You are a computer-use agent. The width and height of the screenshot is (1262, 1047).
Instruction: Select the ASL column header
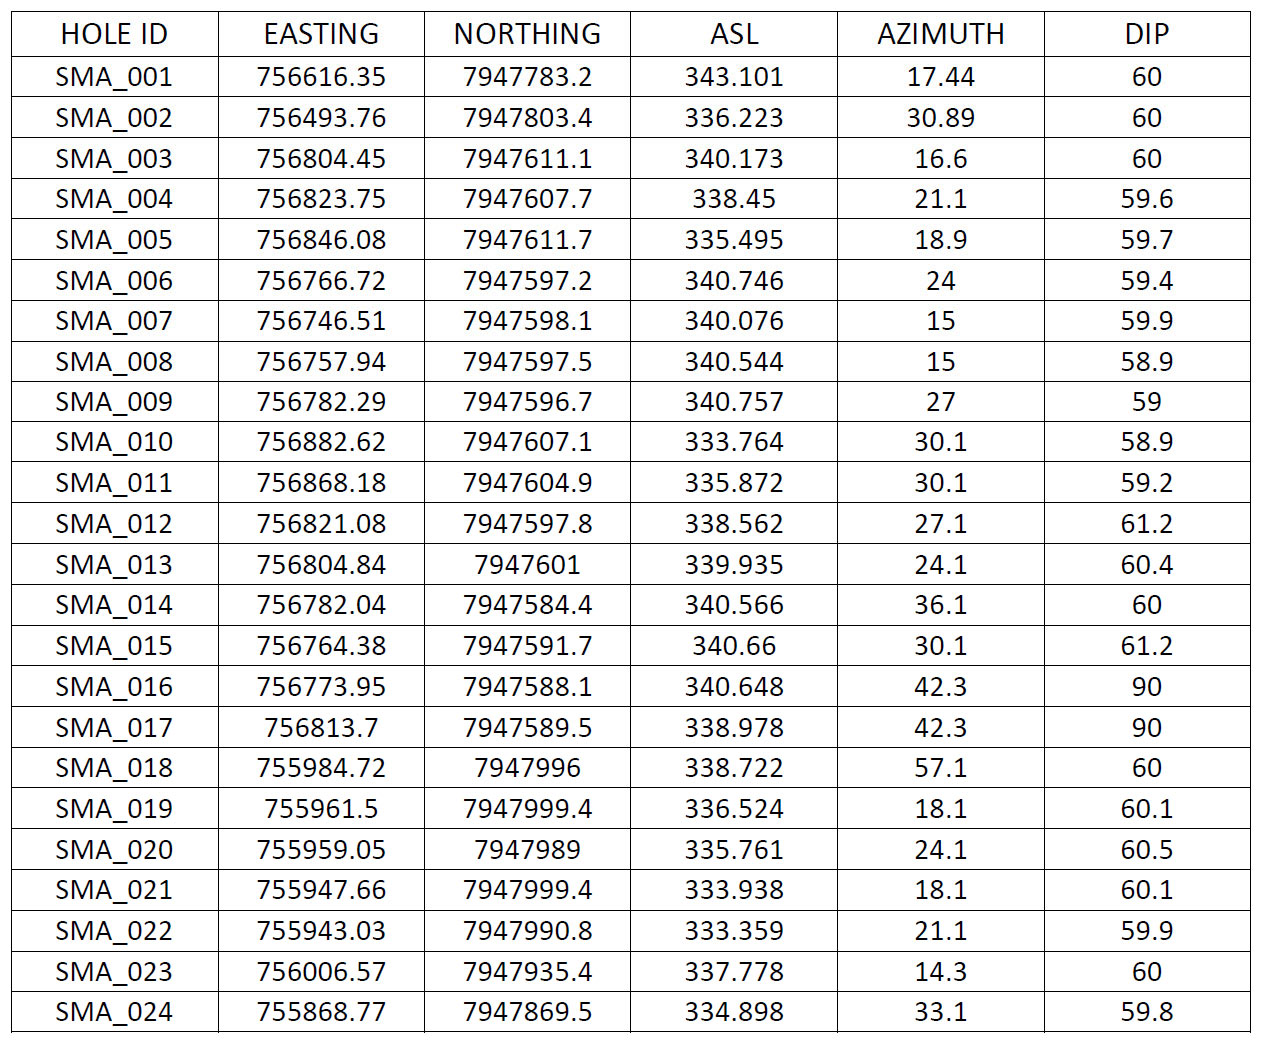click(x=734, y=34)
